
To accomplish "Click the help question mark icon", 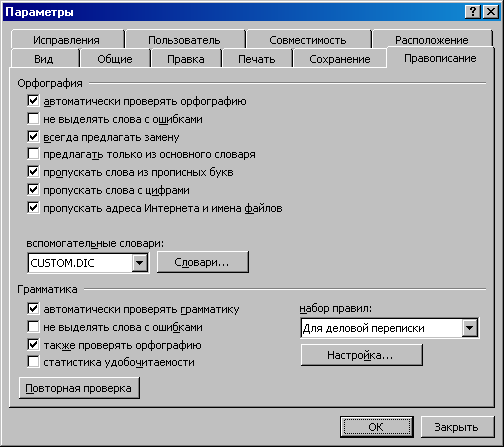I will pos(473,12).
